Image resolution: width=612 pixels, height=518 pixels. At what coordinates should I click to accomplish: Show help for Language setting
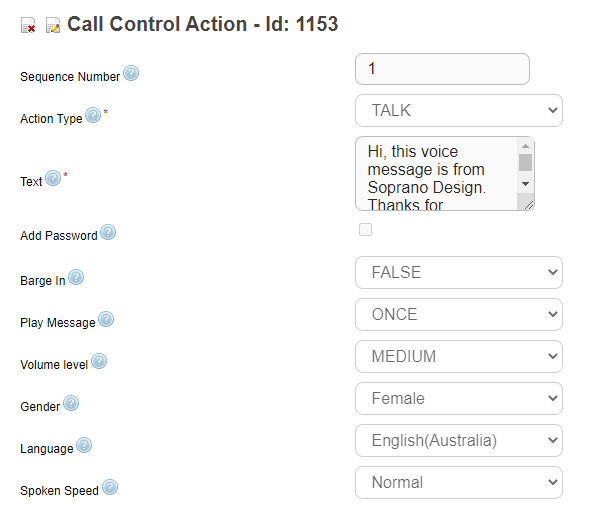pyautogui.click(x=84, y=446)
